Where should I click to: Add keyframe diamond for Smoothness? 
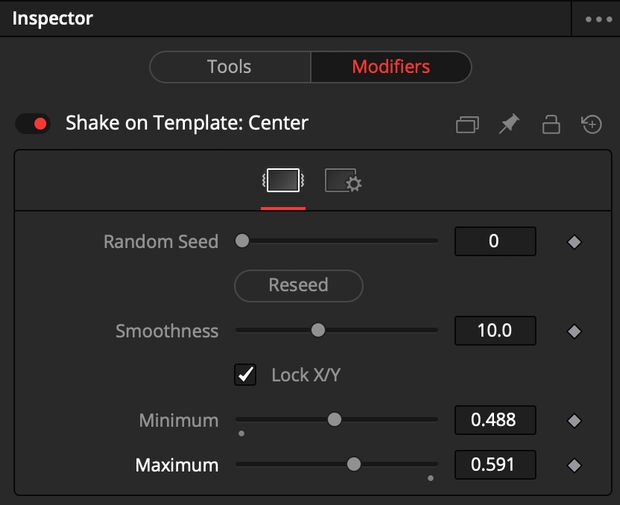pos(574,331)
